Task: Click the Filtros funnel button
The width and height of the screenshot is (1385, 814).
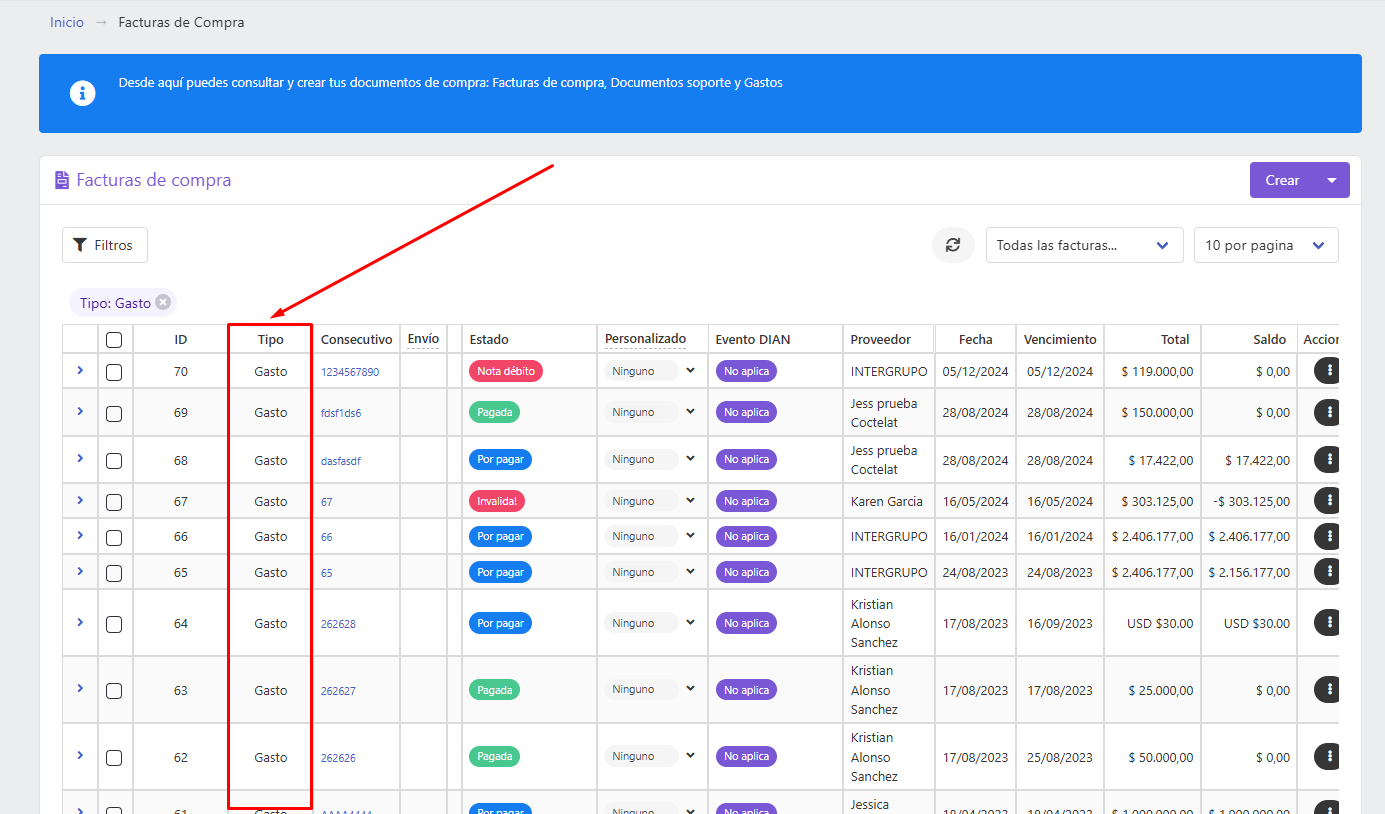Action: [105, 245]
